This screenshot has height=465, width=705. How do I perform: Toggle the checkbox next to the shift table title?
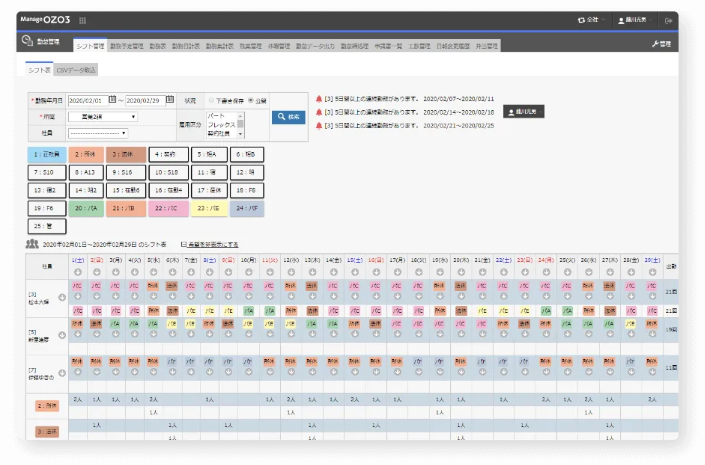point(184,244)
